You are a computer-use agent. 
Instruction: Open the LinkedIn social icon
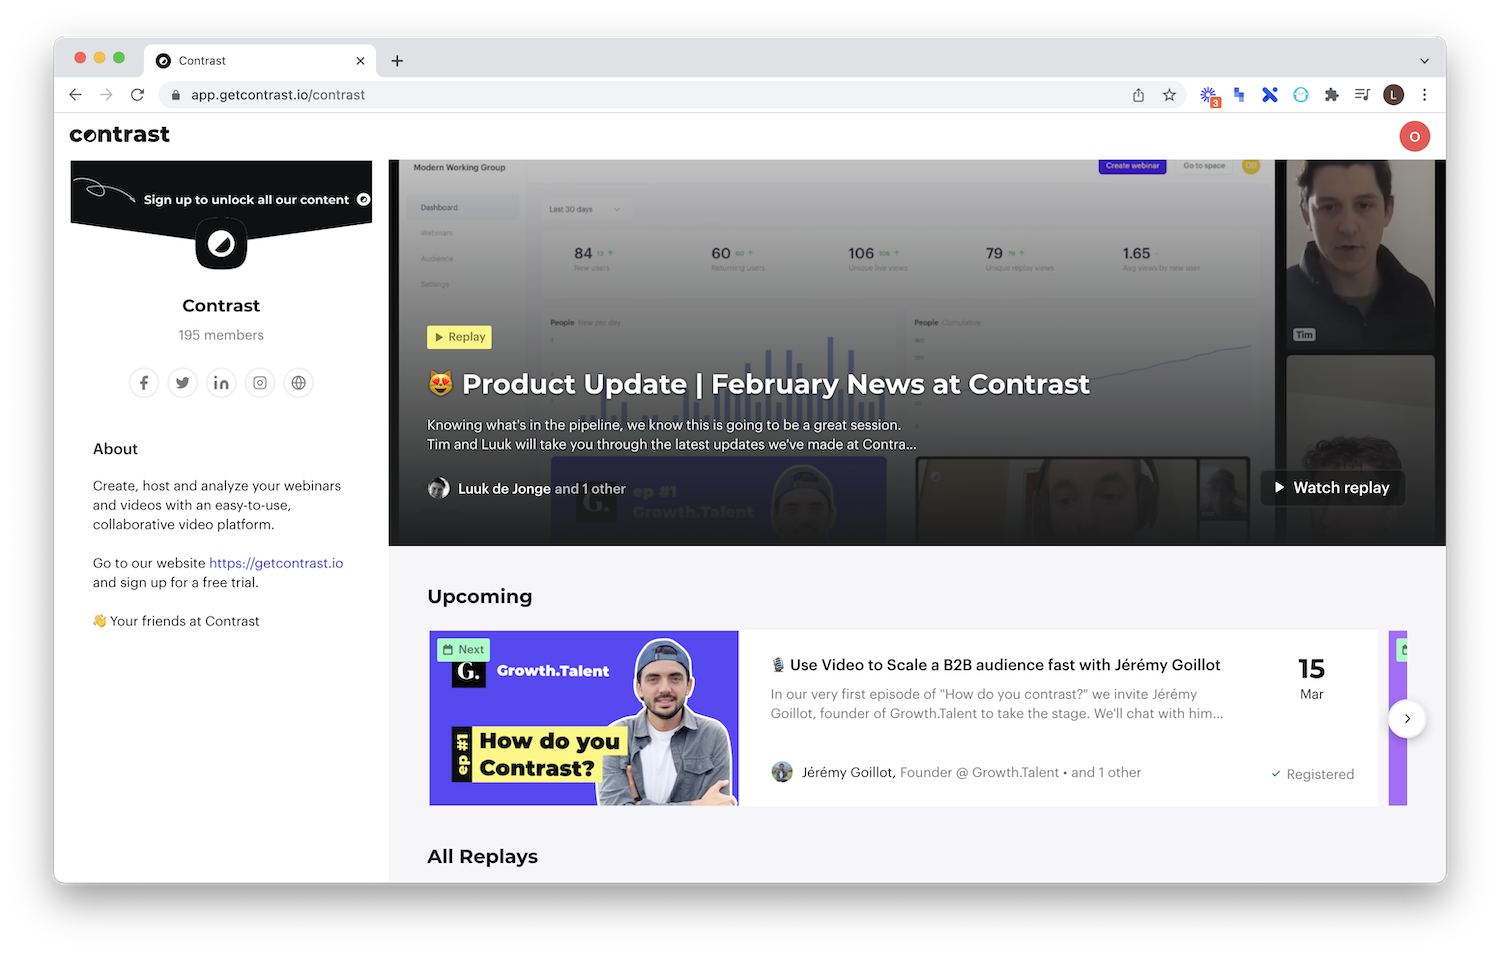coord(221,383)
